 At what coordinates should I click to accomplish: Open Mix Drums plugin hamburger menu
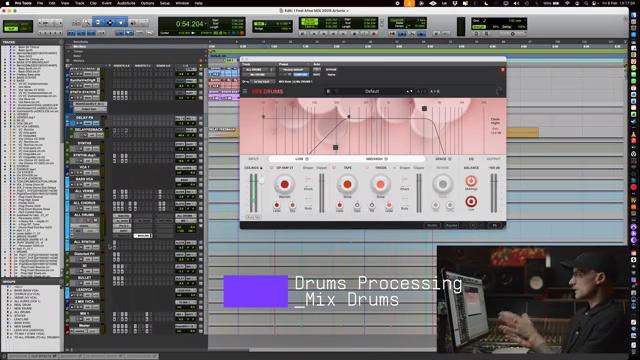(245, 91)
